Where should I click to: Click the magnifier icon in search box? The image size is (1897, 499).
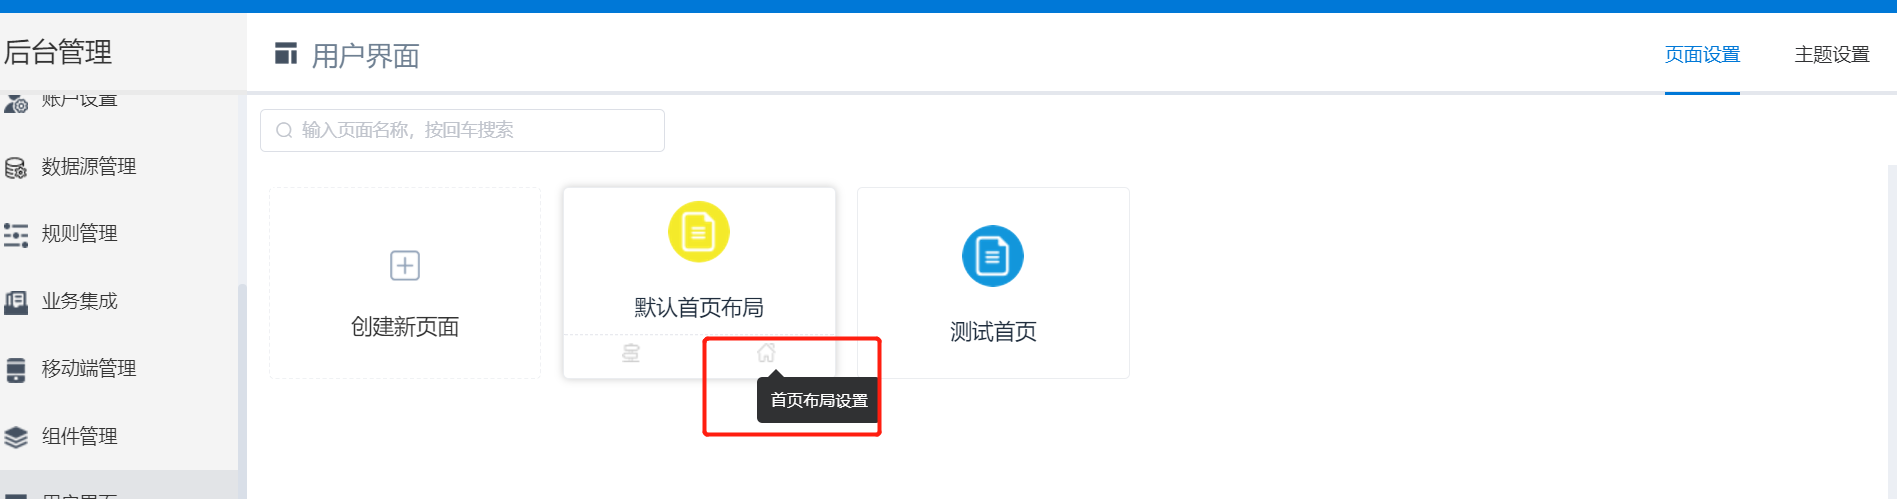284,131
